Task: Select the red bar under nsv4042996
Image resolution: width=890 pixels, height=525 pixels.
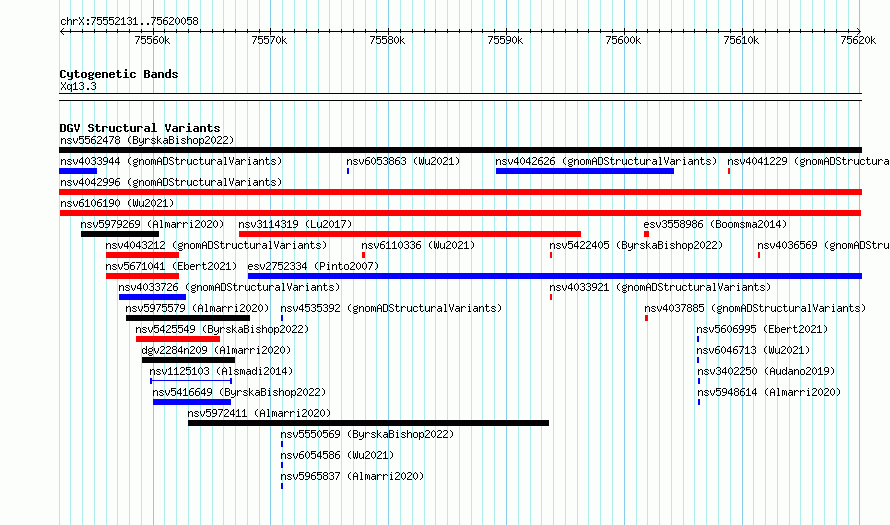Action: click(x=460, y=192)
